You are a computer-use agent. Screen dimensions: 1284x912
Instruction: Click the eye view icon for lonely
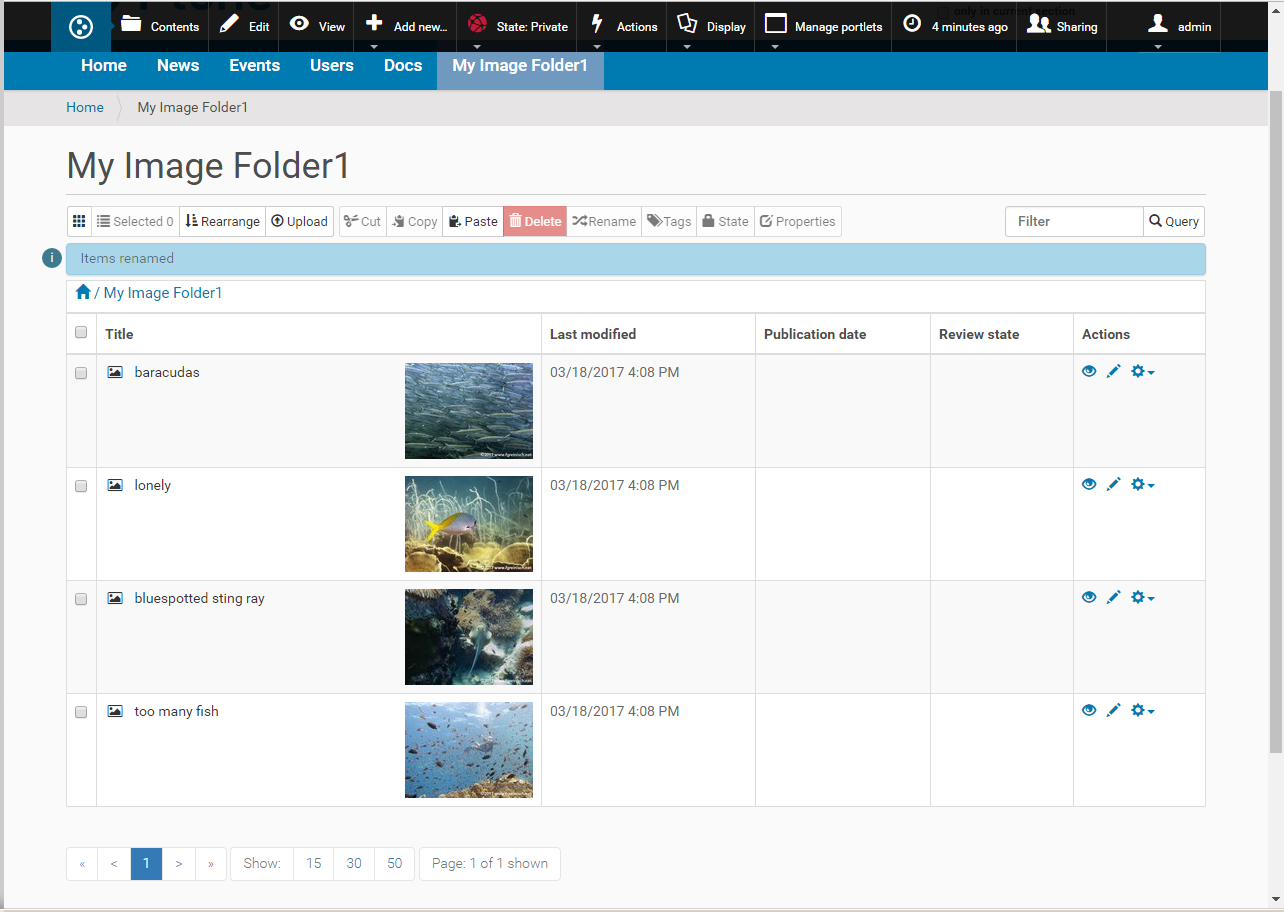1089,485
